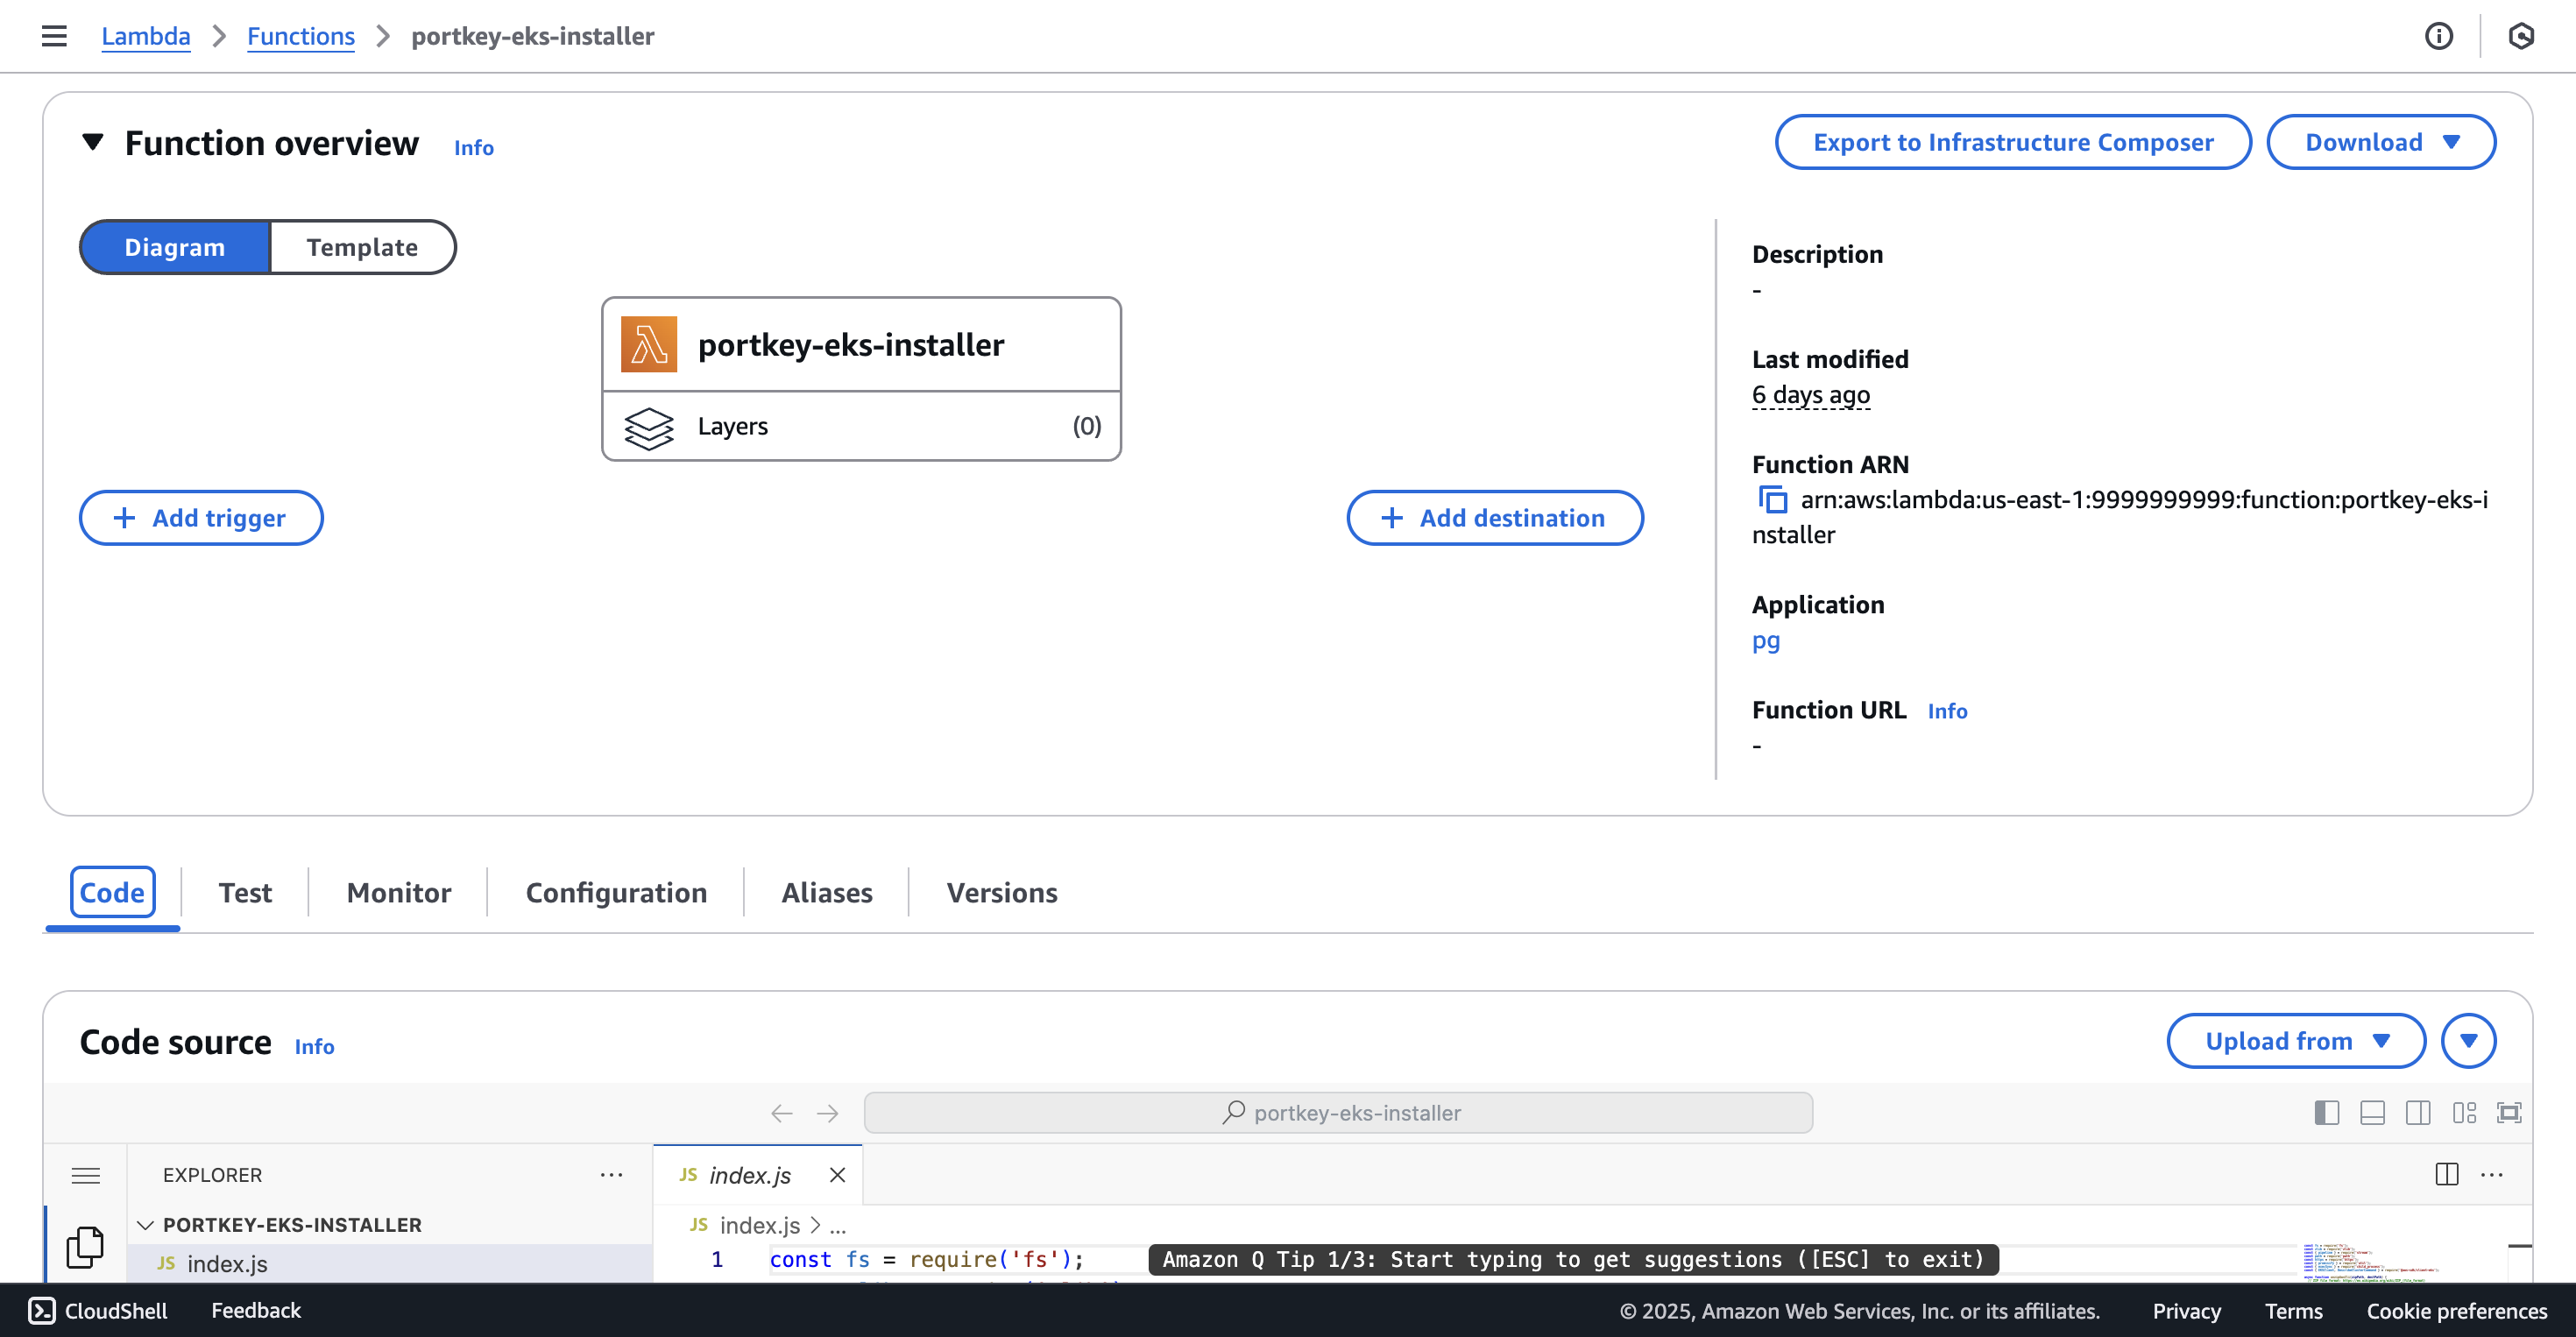
Task: Click the Add trigger button
Action: point(201,518)
